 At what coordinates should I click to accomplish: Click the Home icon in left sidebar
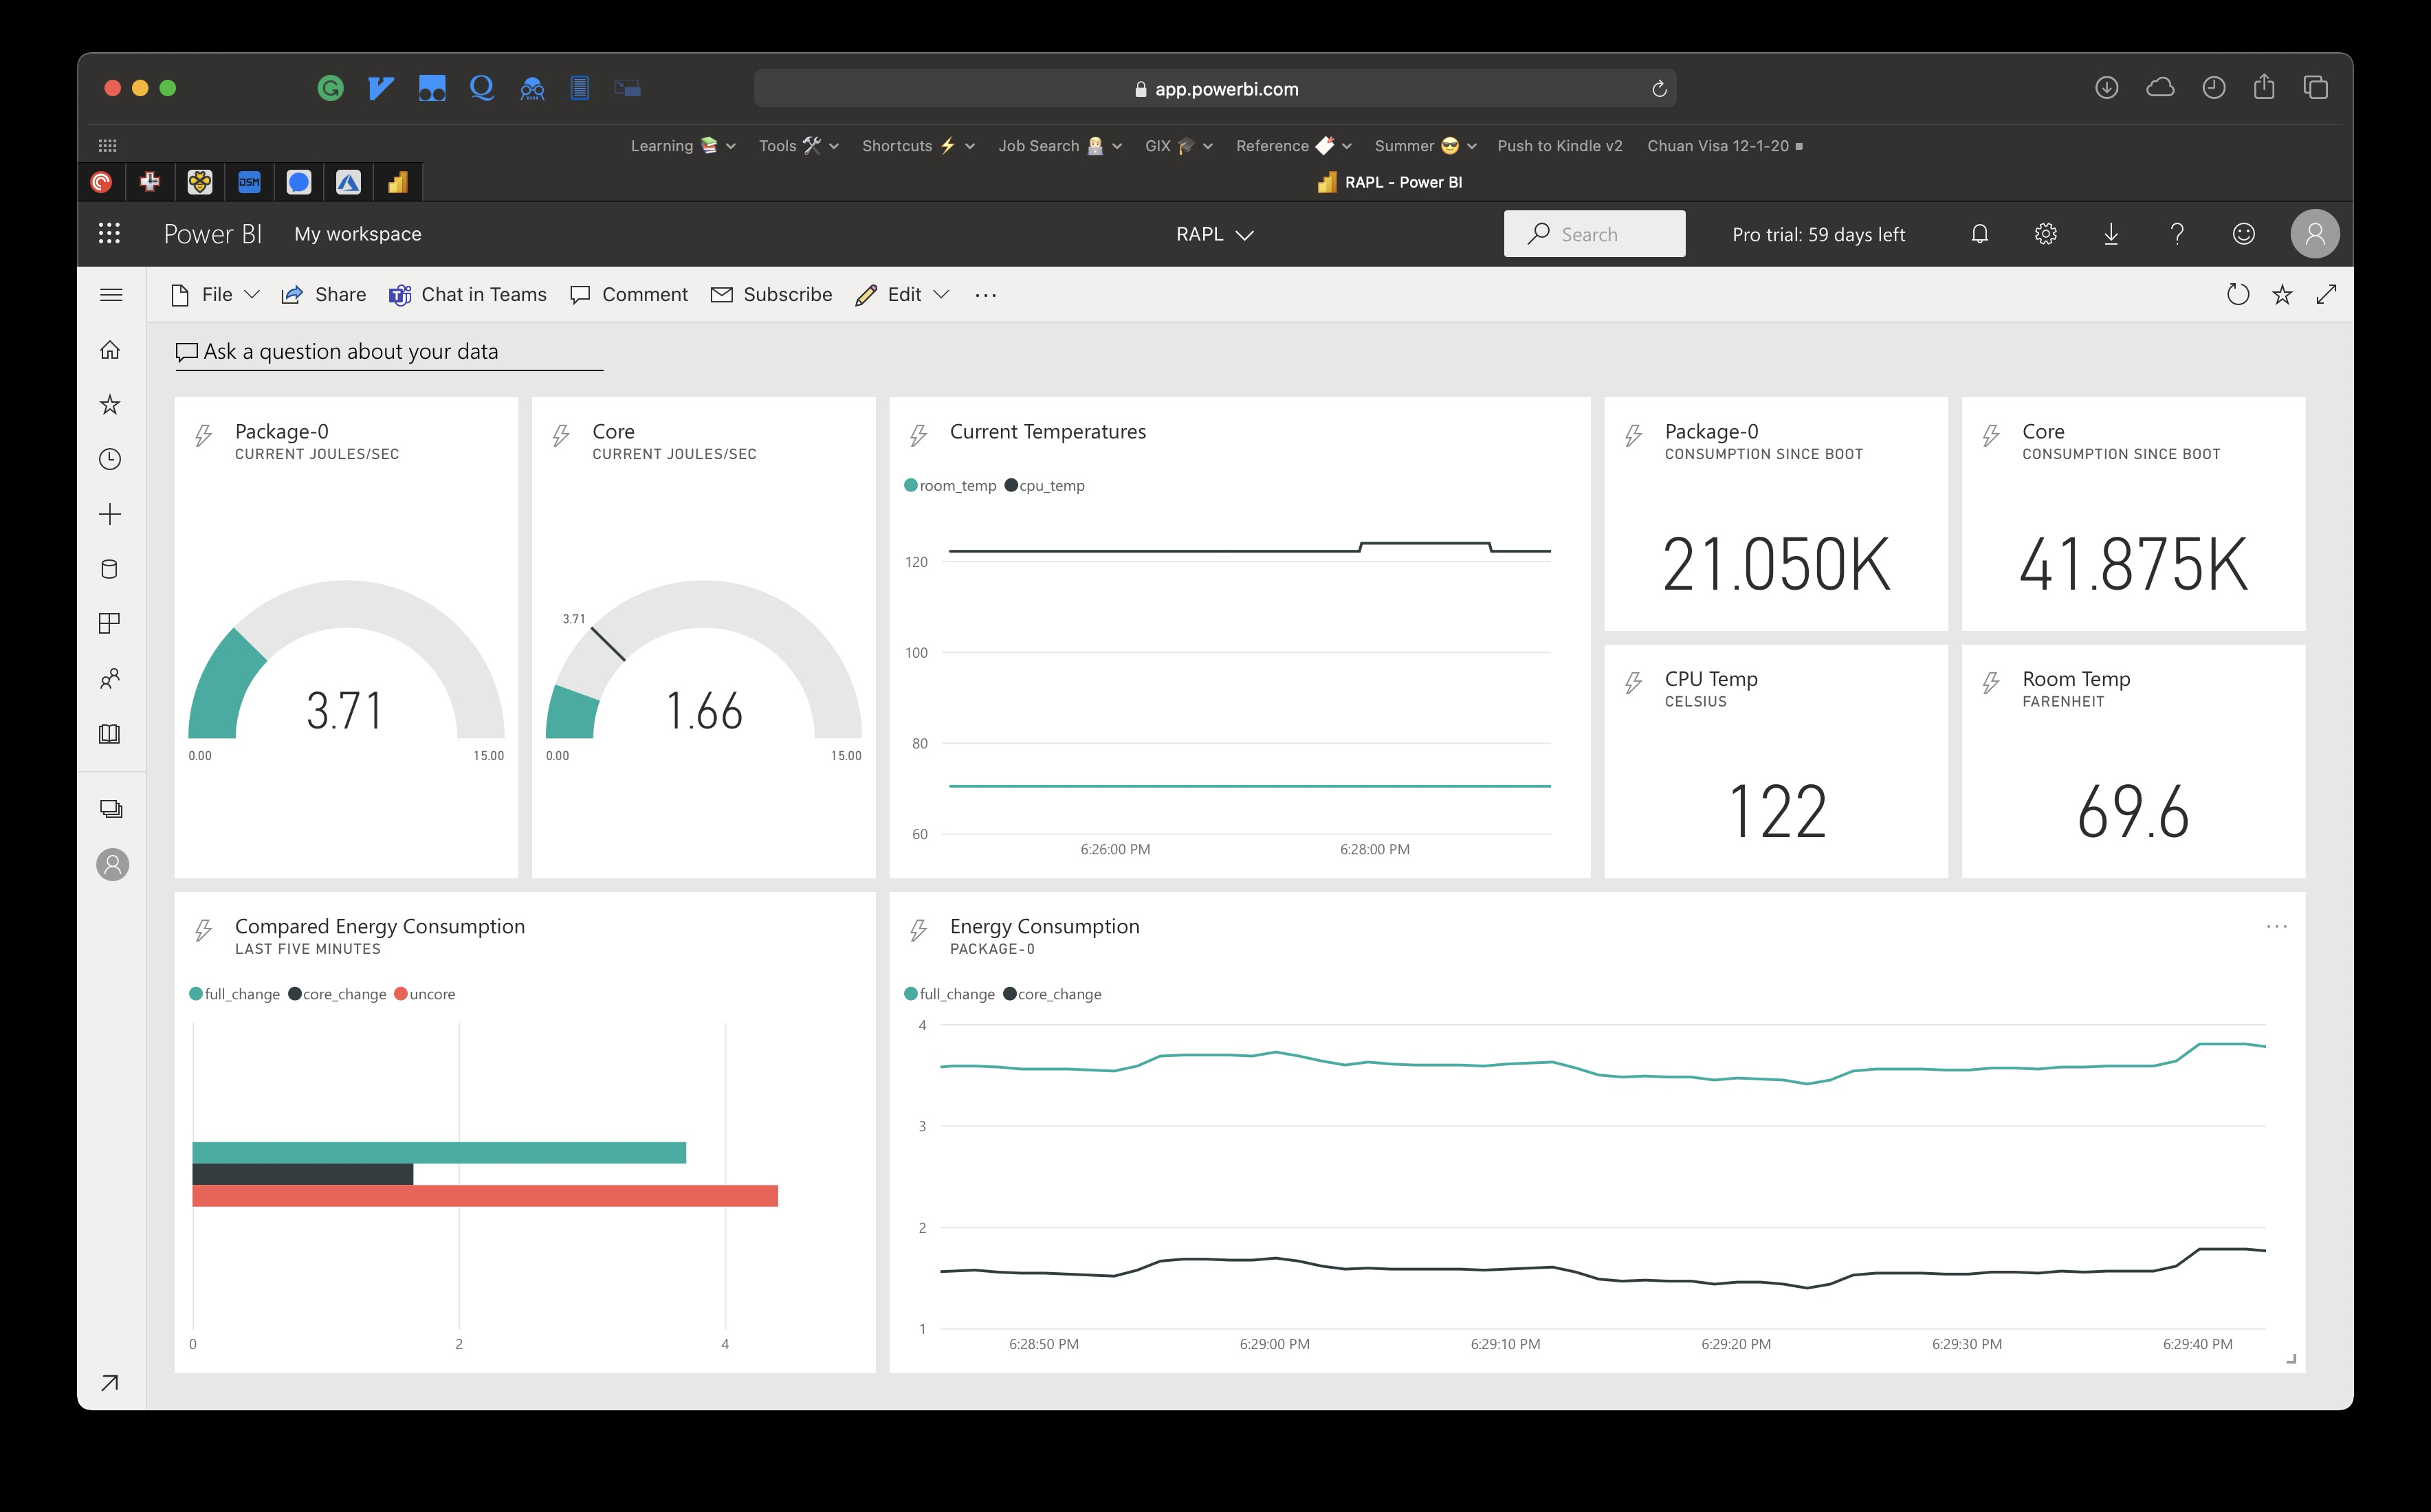click(110, 350)
